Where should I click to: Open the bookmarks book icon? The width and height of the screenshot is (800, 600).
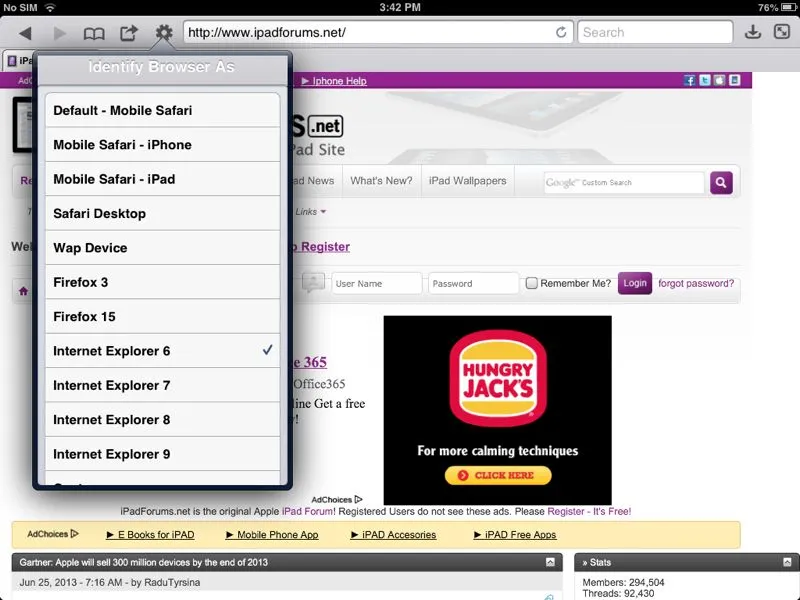[x=94, y=33]
